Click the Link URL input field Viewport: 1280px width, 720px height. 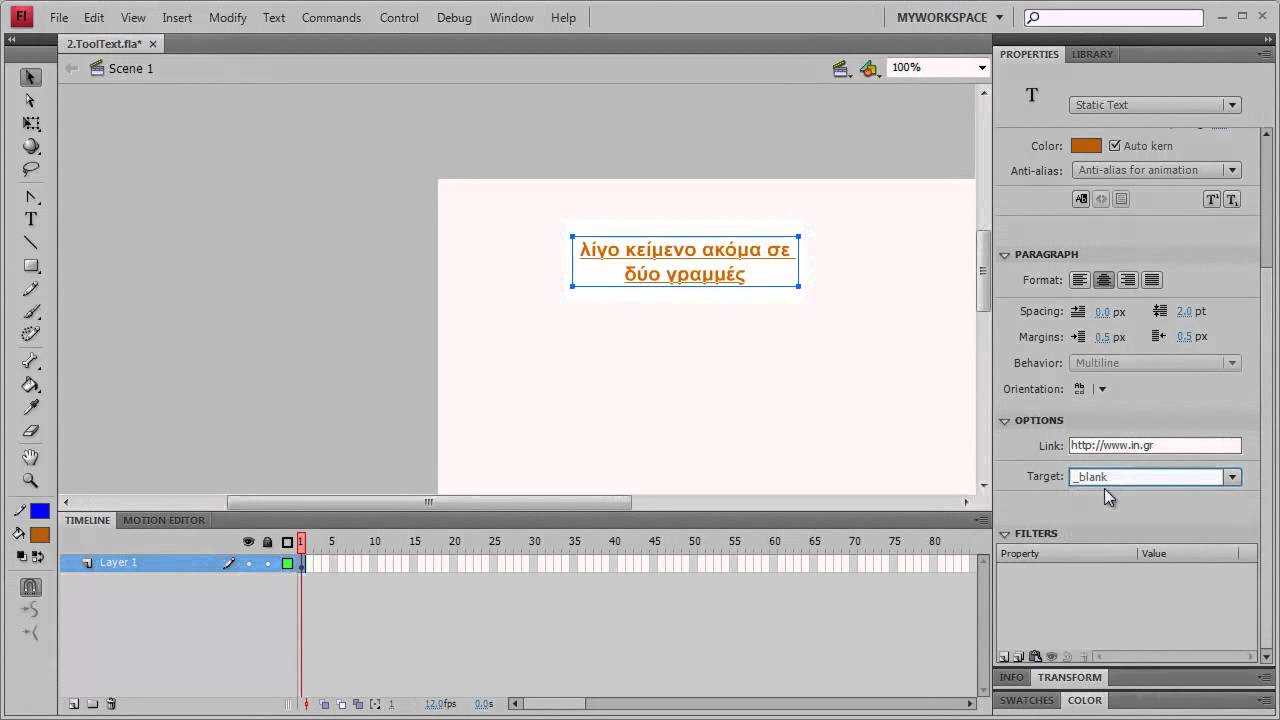click(1155, 446)
